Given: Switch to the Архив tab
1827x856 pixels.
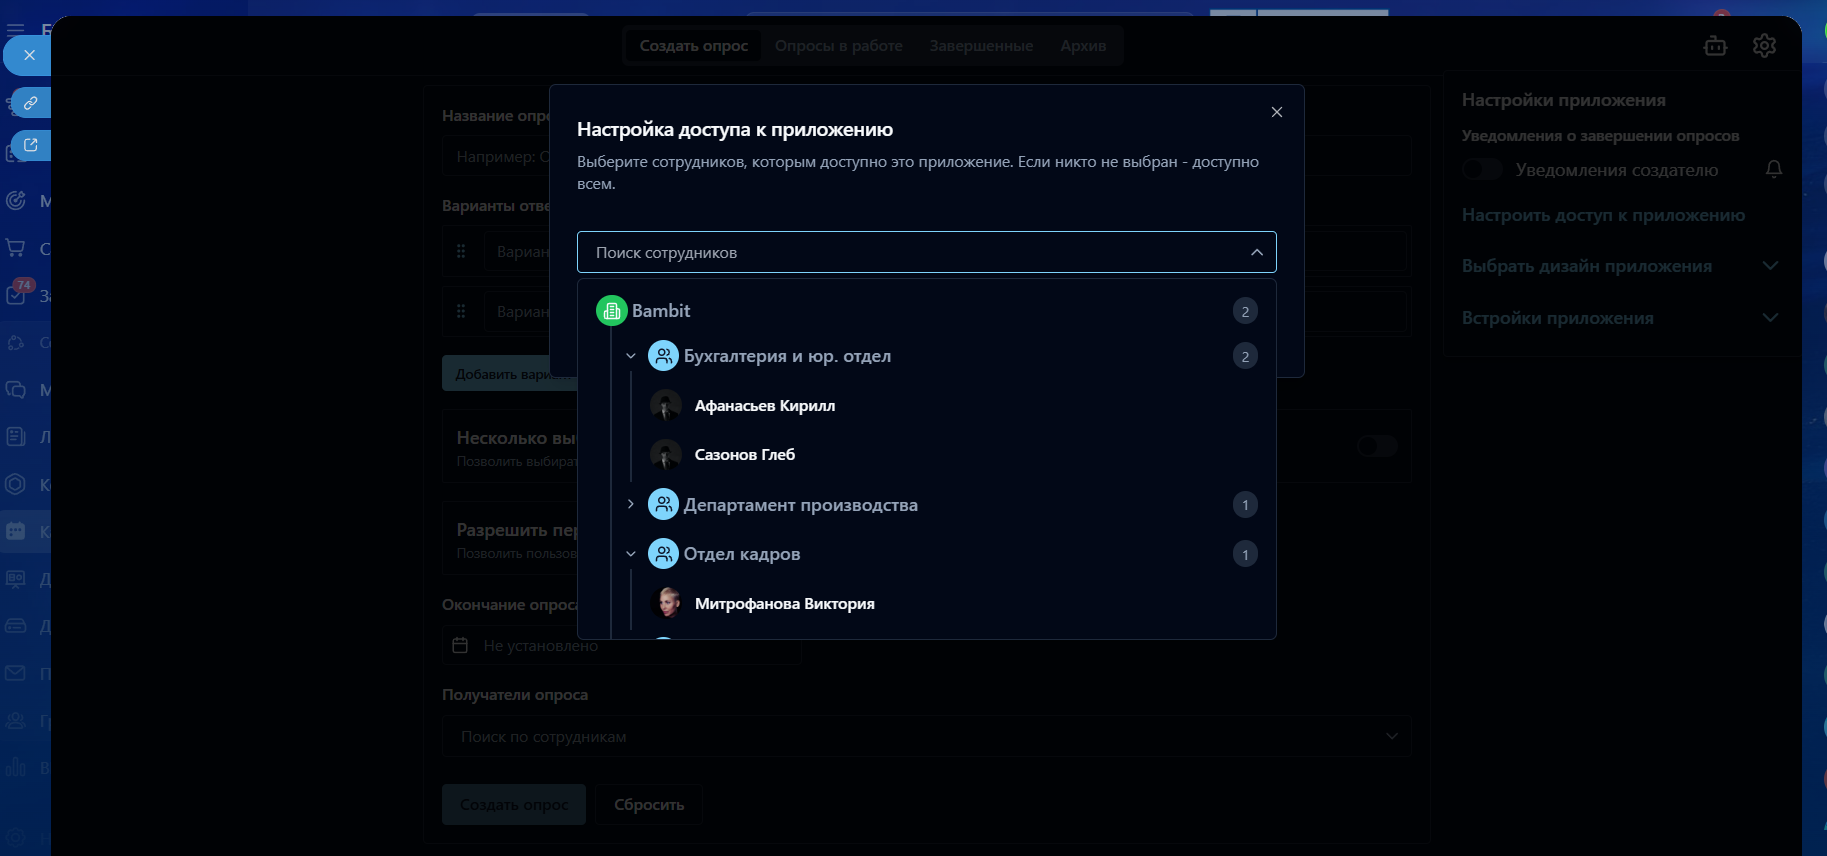Looking at the screenshot, I should [1083, 46].
